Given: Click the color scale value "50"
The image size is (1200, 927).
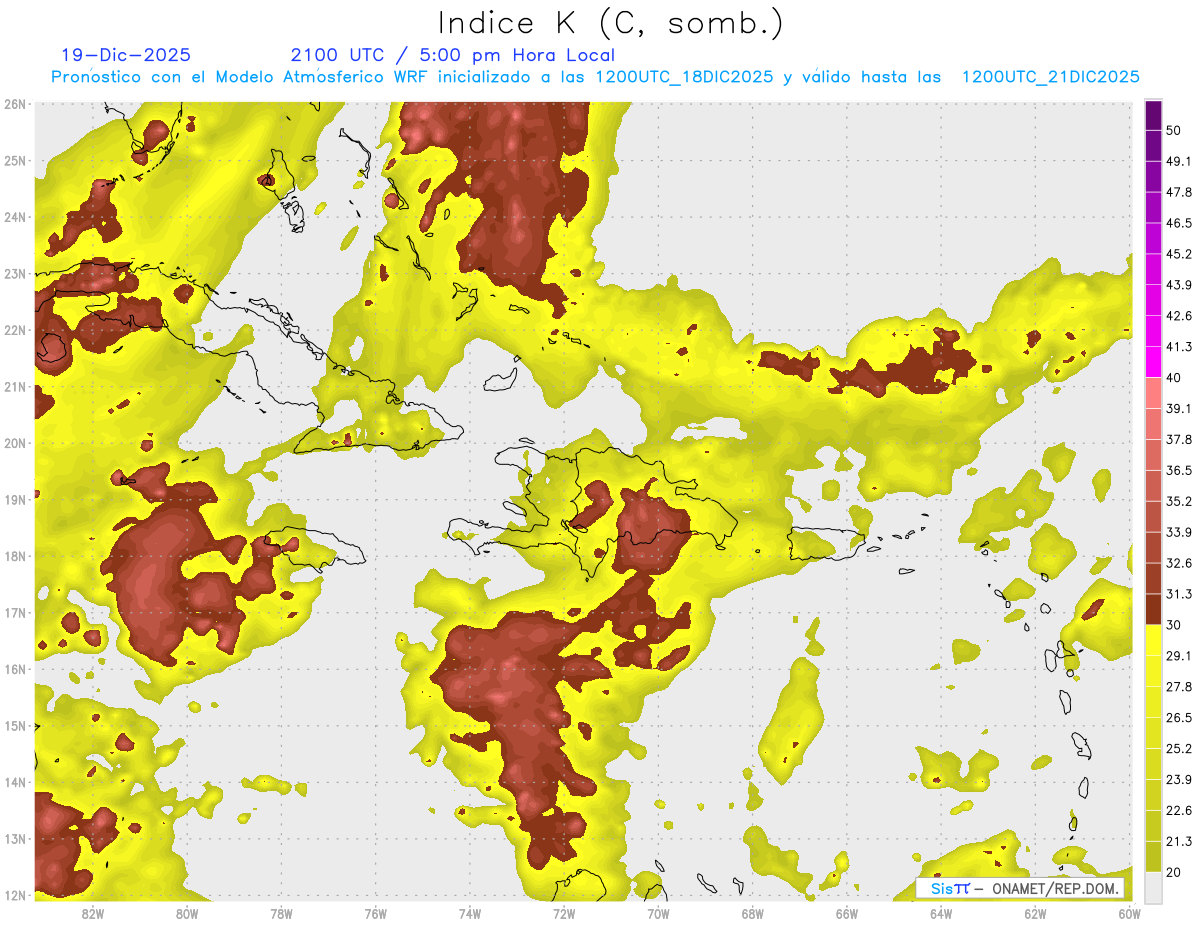Looking at the screenshot, I should [1174, 130].
